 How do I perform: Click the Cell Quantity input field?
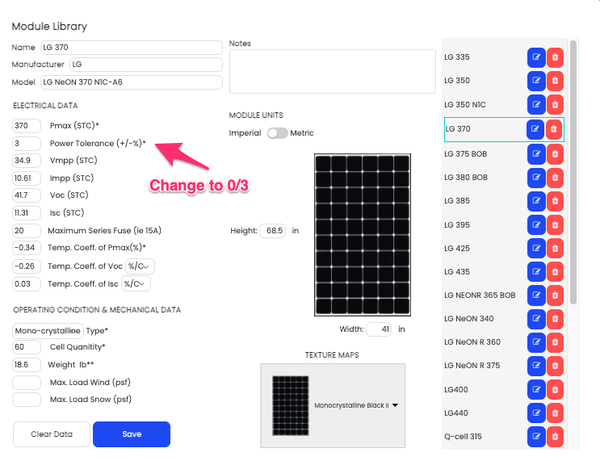(x=26, y=347)
